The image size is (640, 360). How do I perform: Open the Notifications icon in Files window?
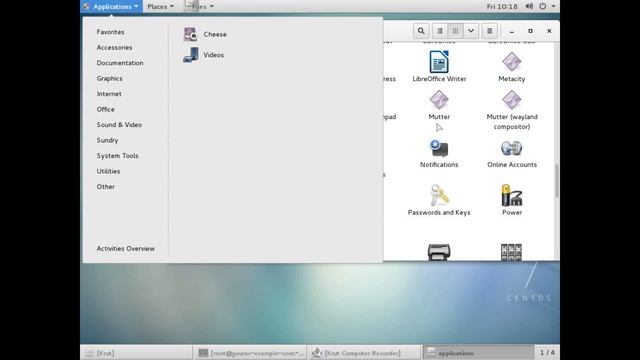(x=439, y=153)
